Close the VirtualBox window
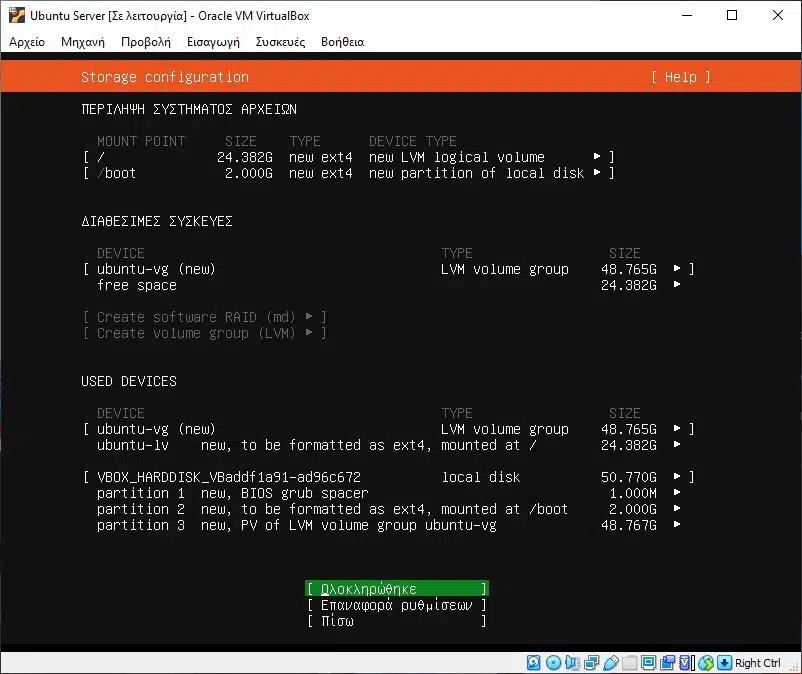Screen dimensions: 802x674 (777, 15)
